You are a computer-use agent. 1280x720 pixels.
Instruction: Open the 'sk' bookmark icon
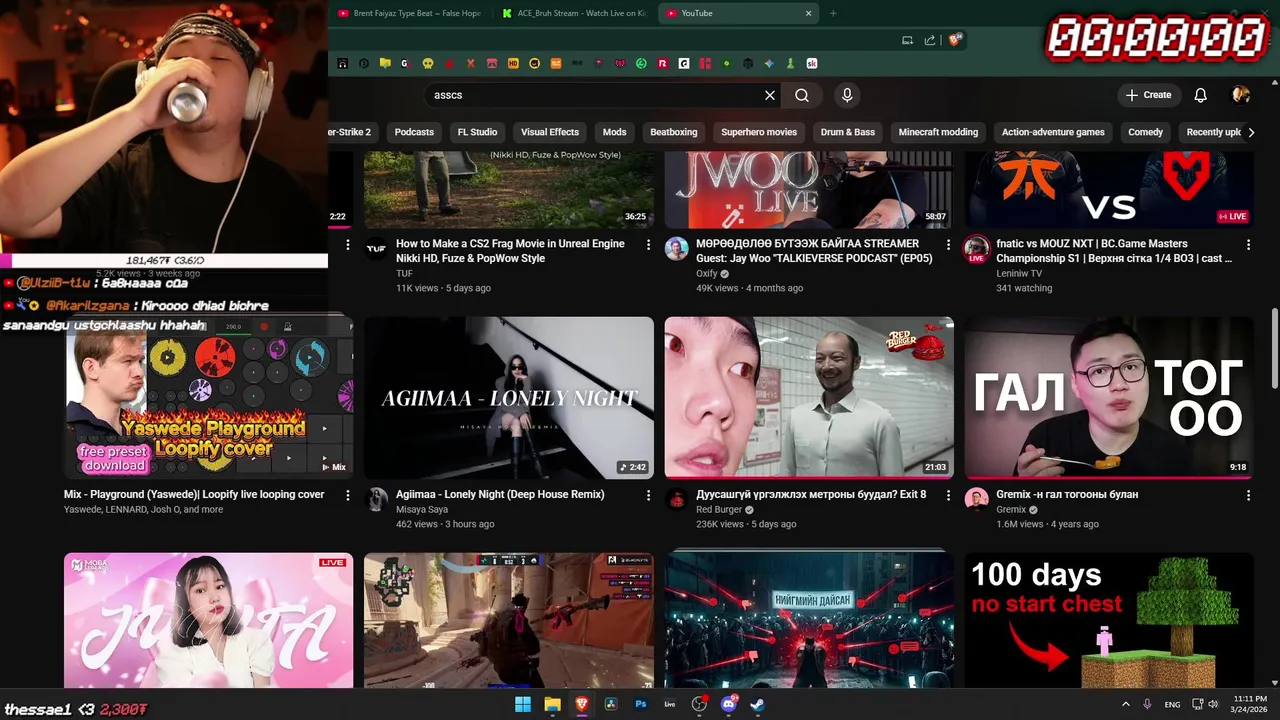812,63
